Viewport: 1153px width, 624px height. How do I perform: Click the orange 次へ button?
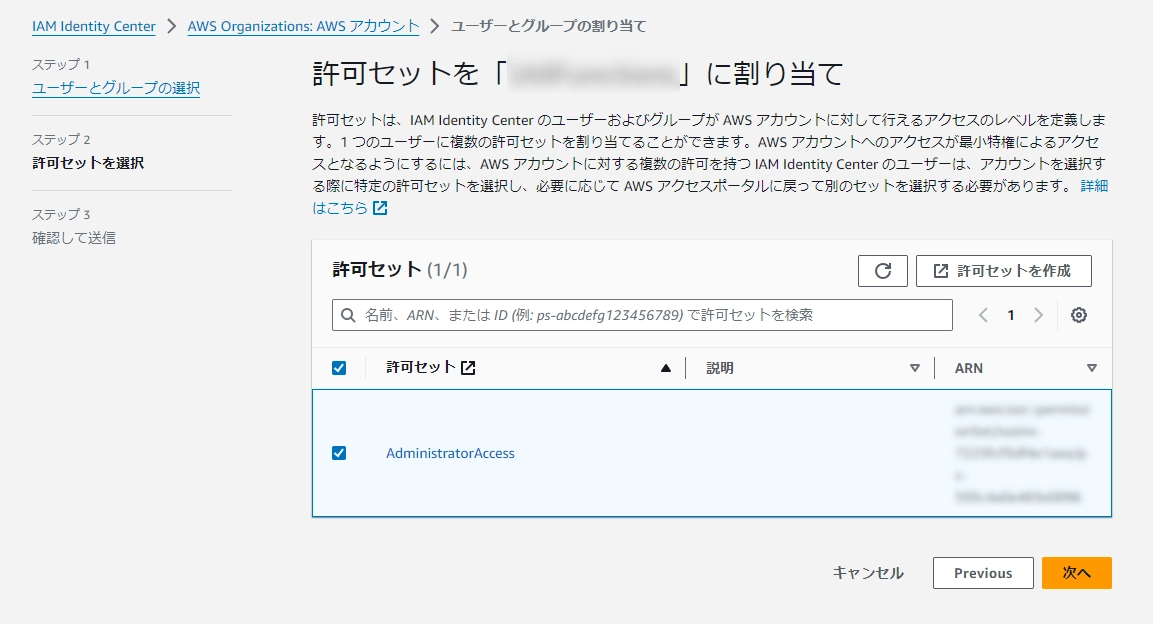1077,573
